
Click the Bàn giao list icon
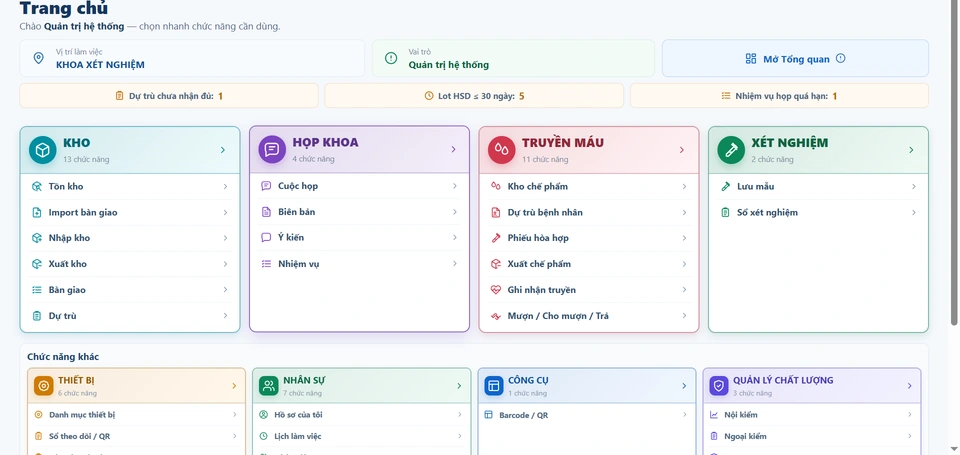(x=37, y=290)
